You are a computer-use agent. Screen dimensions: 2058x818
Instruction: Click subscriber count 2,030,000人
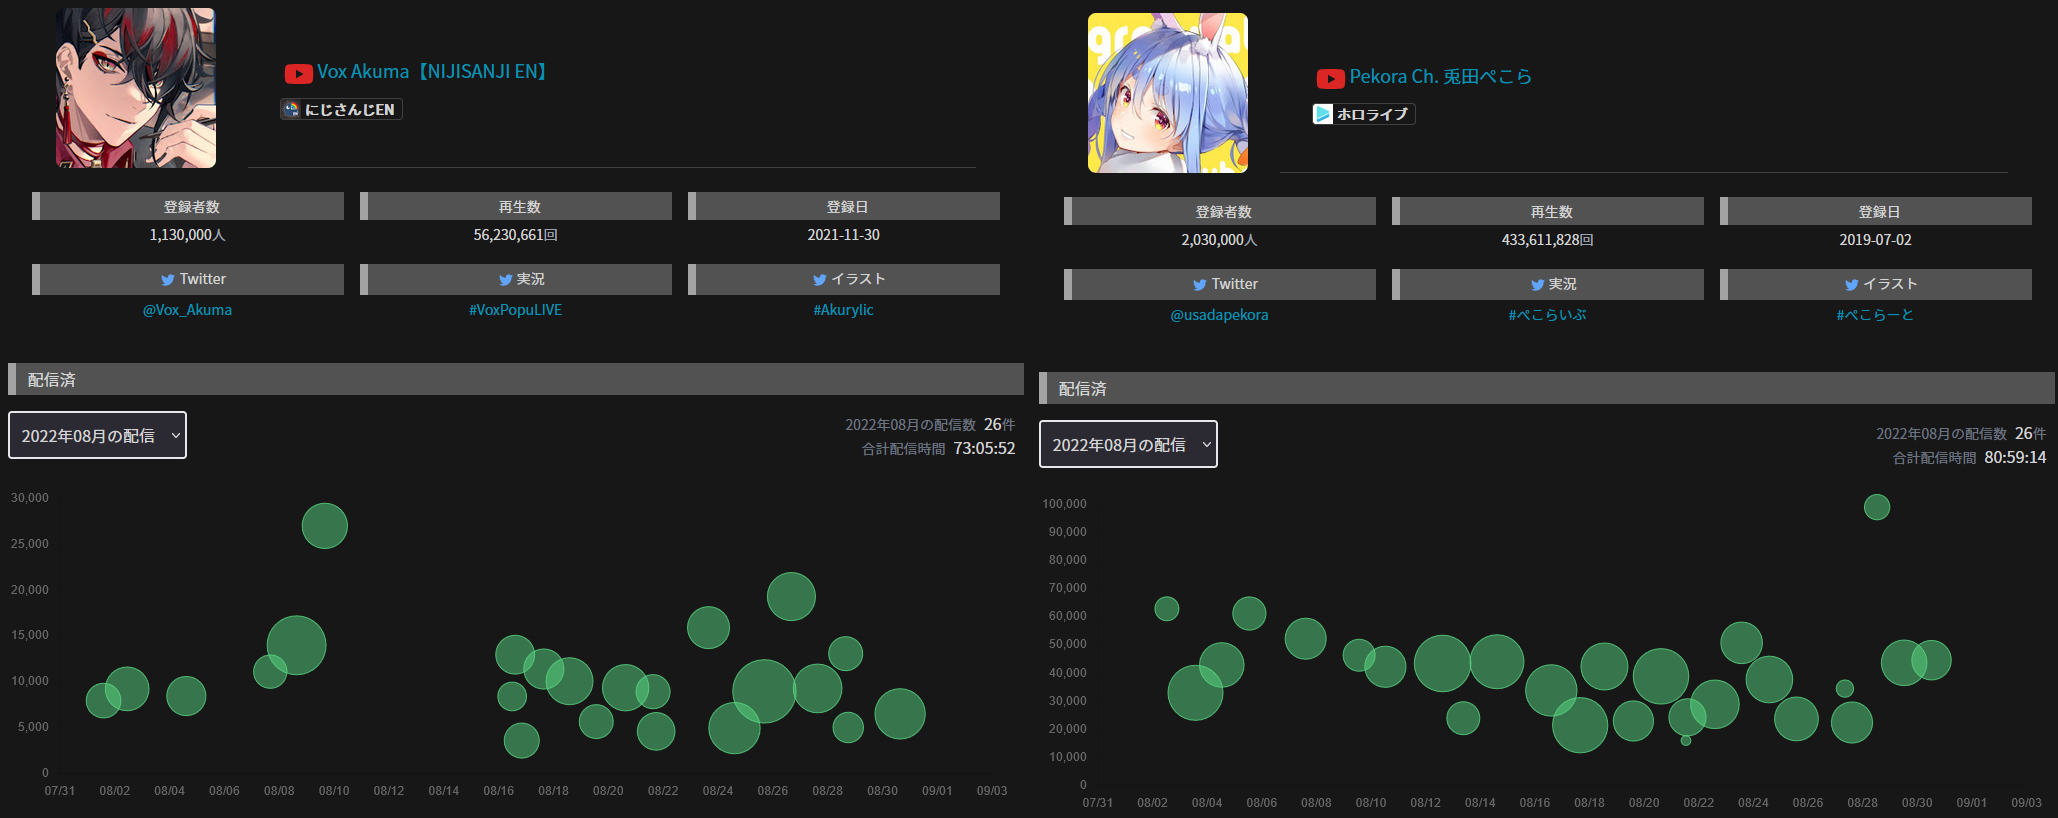(1219, 240)
